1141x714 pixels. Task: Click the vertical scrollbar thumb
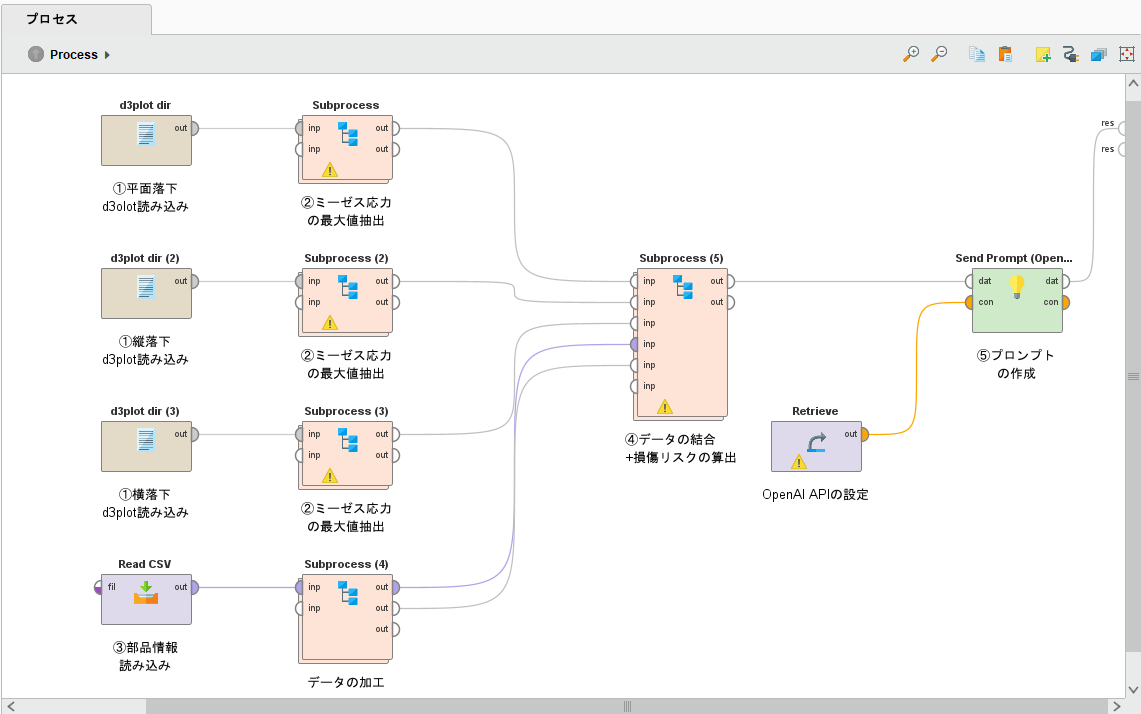pos(1133,376)
